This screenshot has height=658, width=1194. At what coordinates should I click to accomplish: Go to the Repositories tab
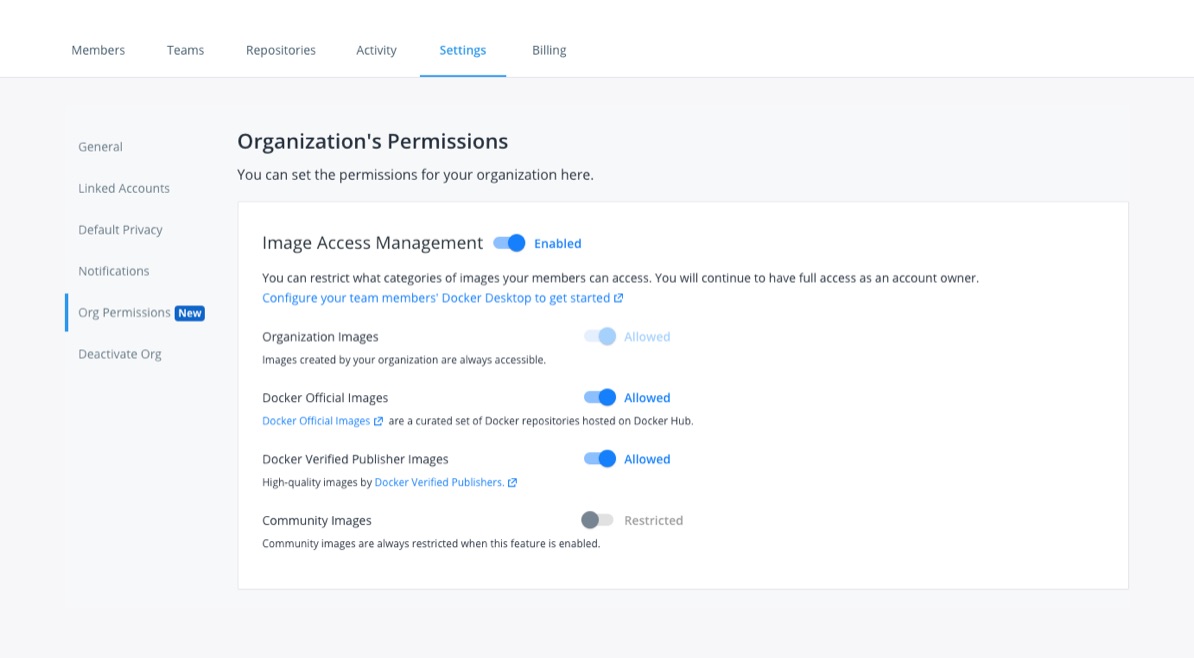pos(280,50)
